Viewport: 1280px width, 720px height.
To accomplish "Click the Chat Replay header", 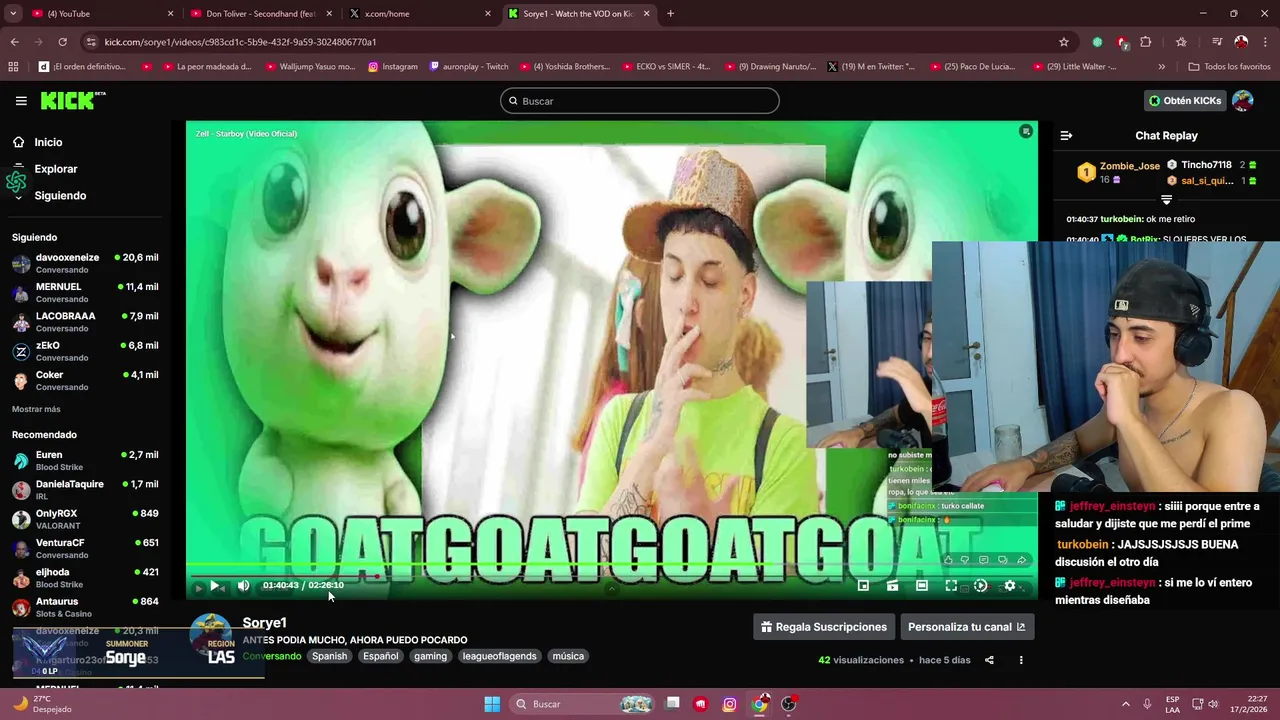I will [x=1166, y=135].
